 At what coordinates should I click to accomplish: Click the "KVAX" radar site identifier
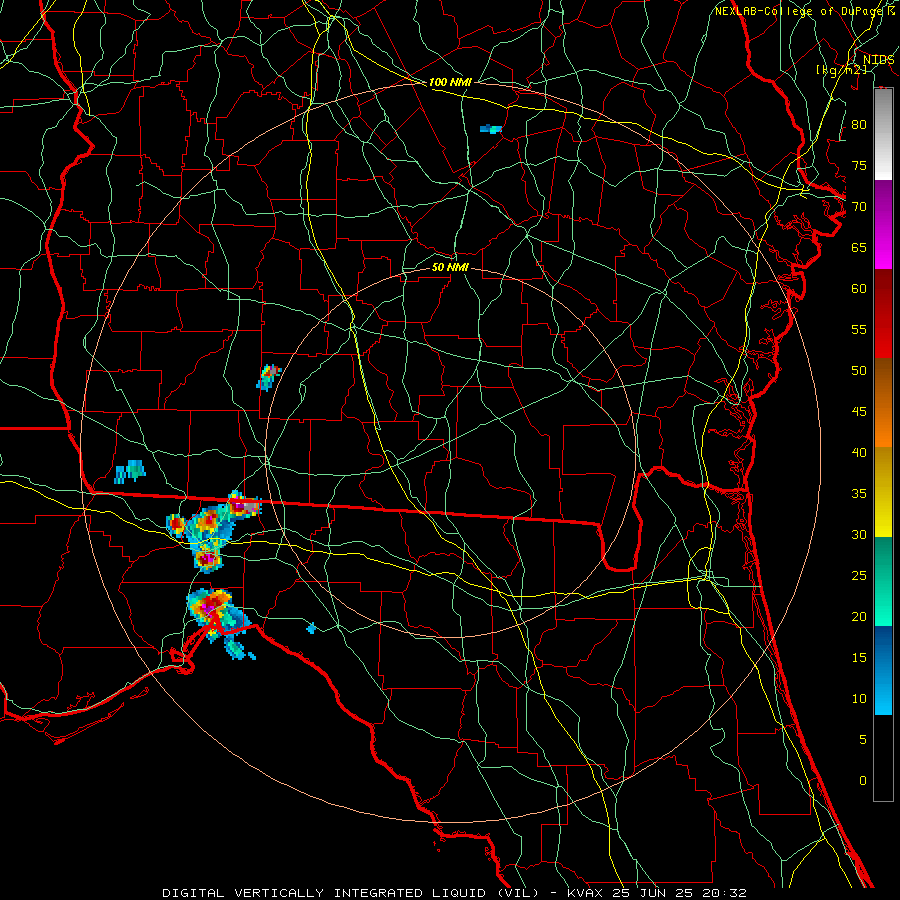584,893
